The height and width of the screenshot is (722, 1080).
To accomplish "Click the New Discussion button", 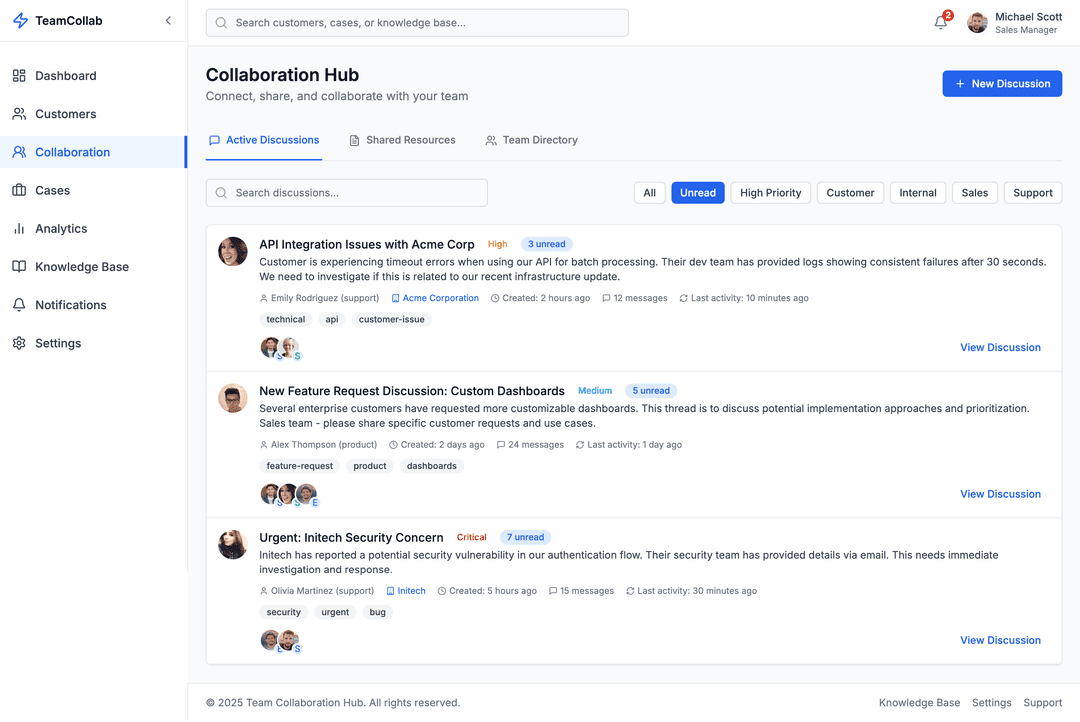I will [x=1001, y=84].
